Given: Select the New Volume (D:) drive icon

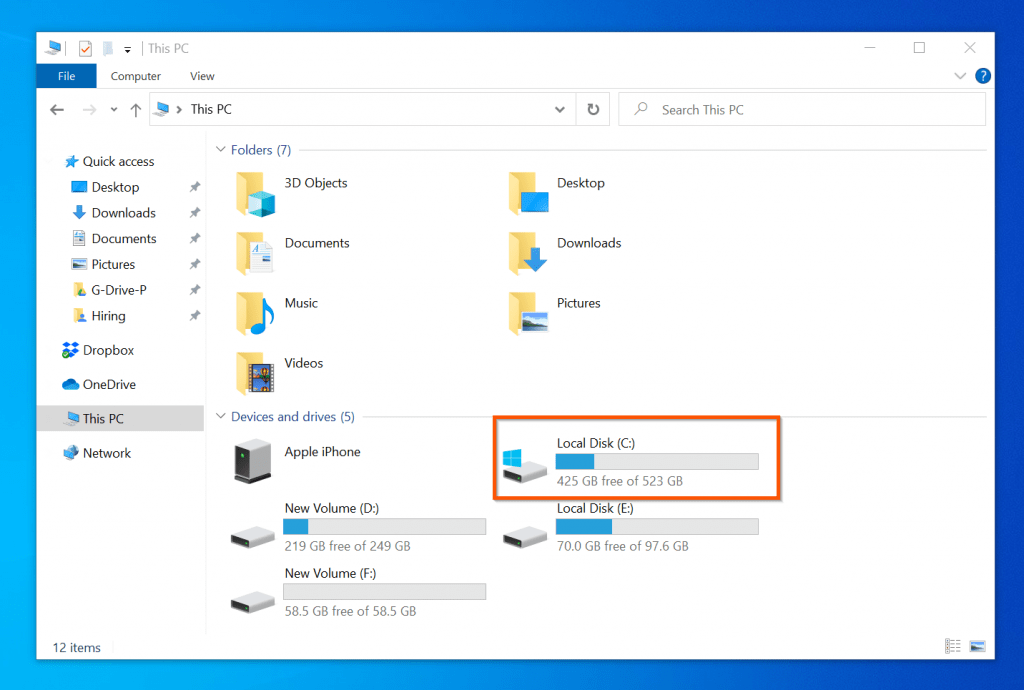Looking at the screenshot, I should [253, 537].
